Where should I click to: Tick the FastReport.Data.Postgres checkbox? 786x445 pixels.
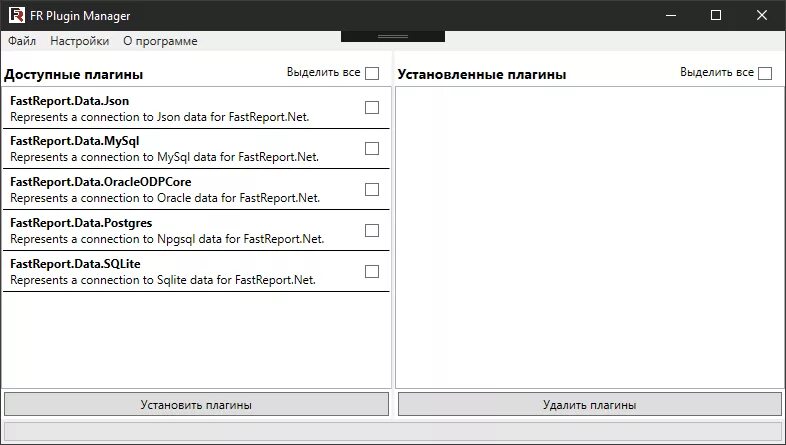(372, 231)
